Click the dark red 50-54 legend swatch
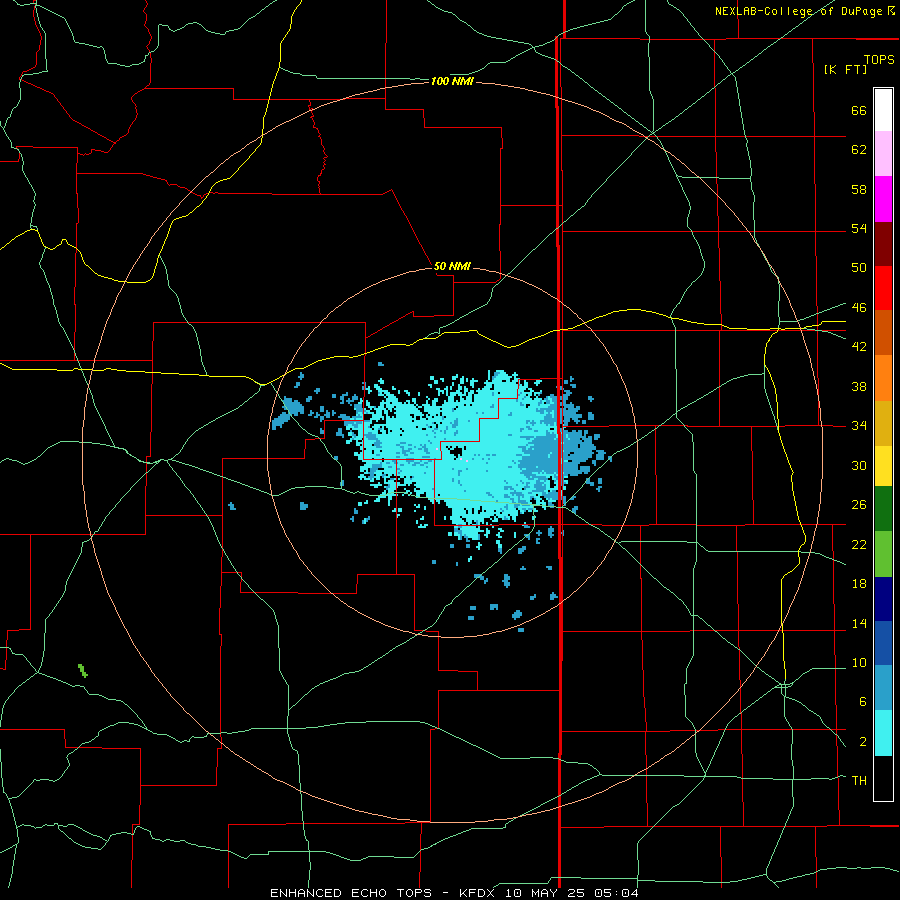 click(x=883, y=244)
